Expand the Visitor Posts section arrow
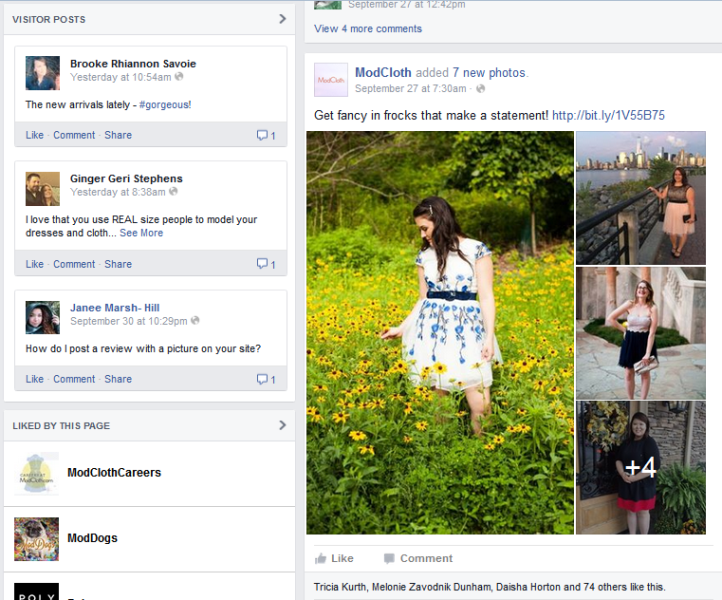This screenshot has width=722, height=600. pos(282,19)
